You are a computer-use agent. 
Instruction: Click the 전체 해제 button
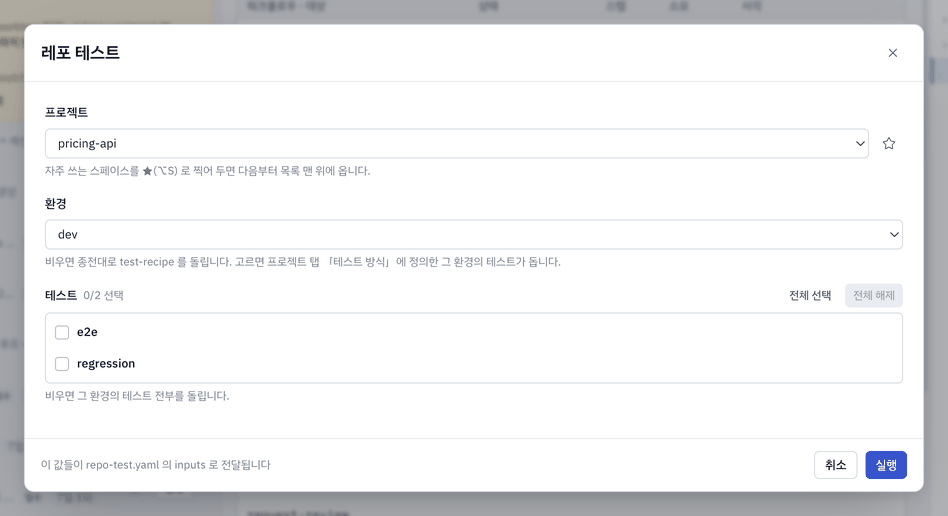point(873,295)
